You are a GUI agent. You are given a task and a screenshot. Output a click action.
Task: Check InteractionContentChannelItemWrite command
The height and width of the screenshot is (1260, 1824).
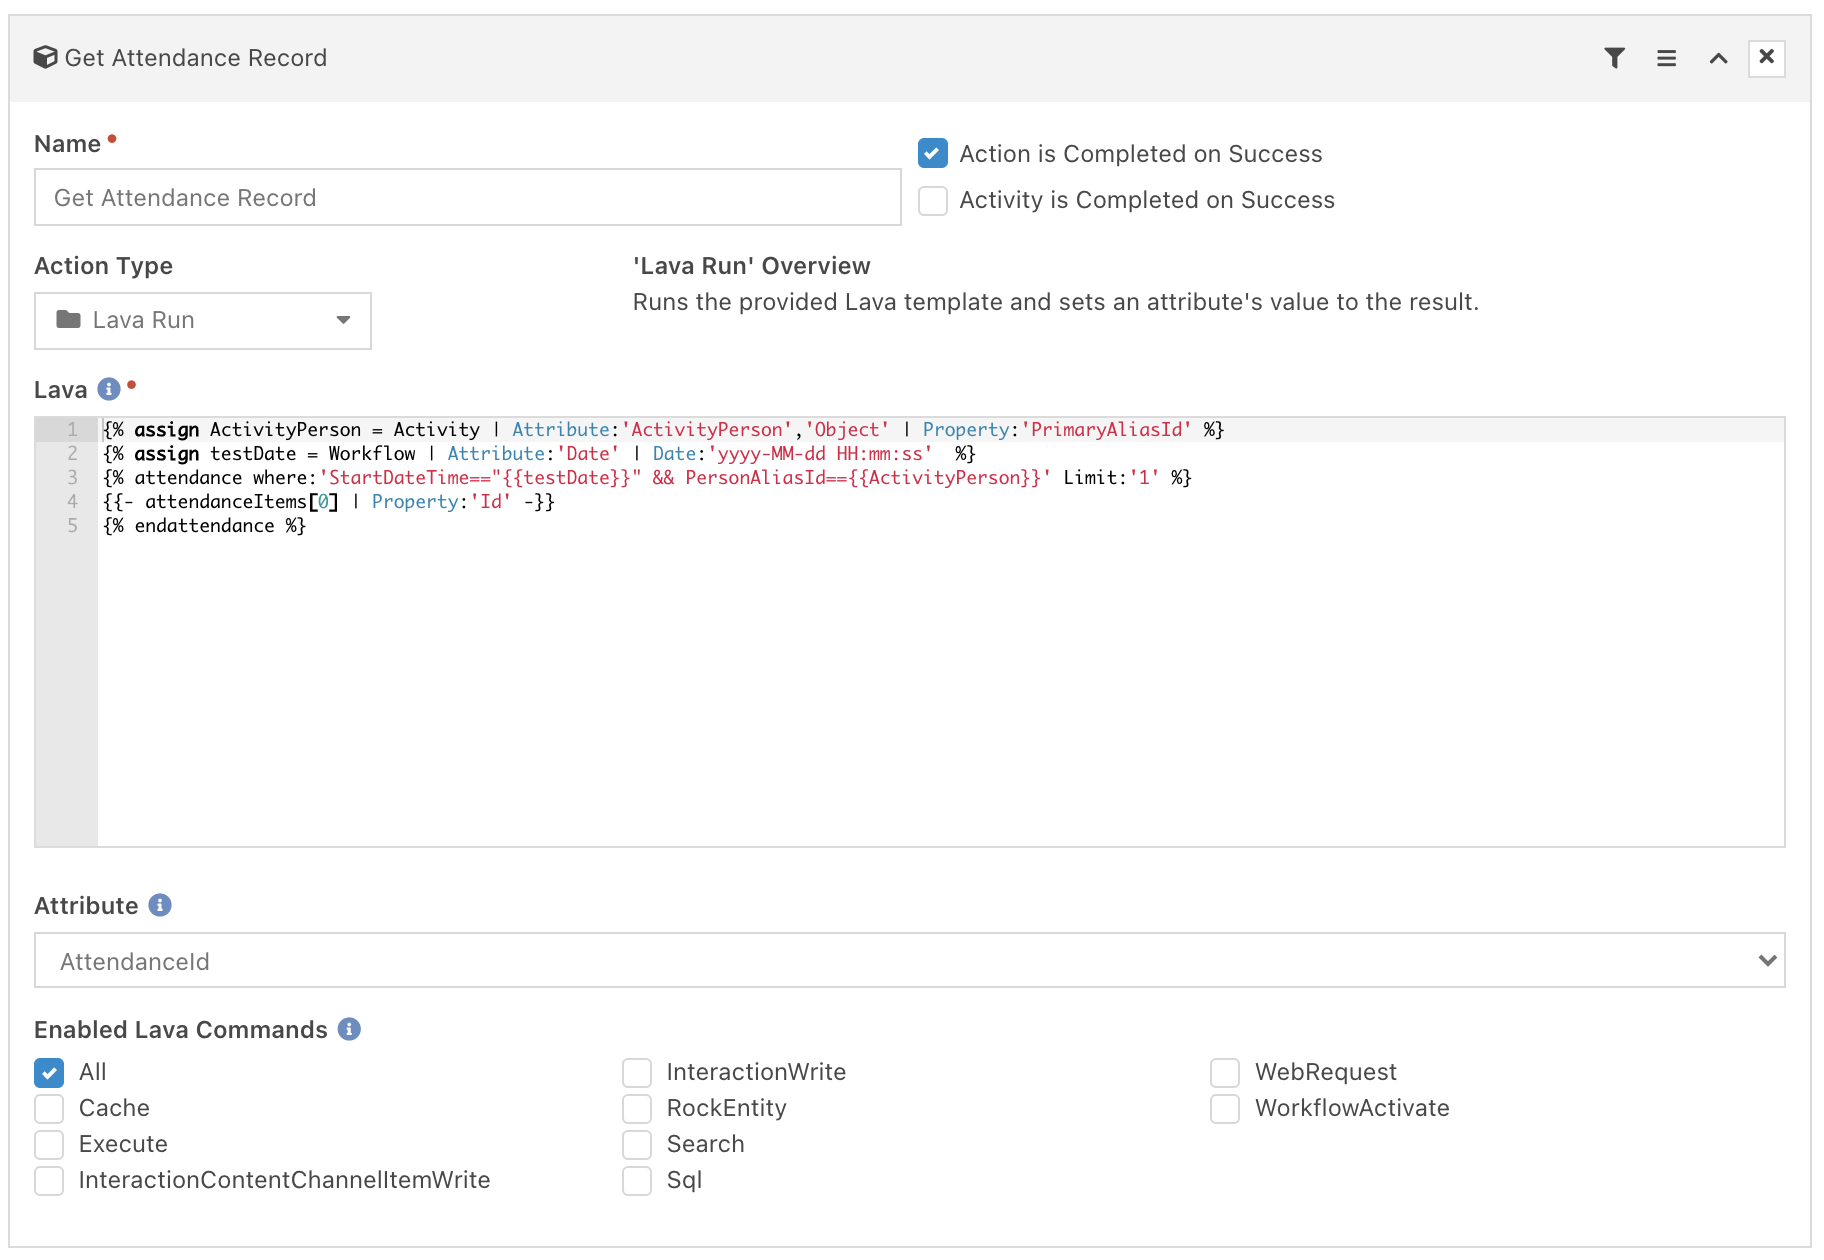49,1180
